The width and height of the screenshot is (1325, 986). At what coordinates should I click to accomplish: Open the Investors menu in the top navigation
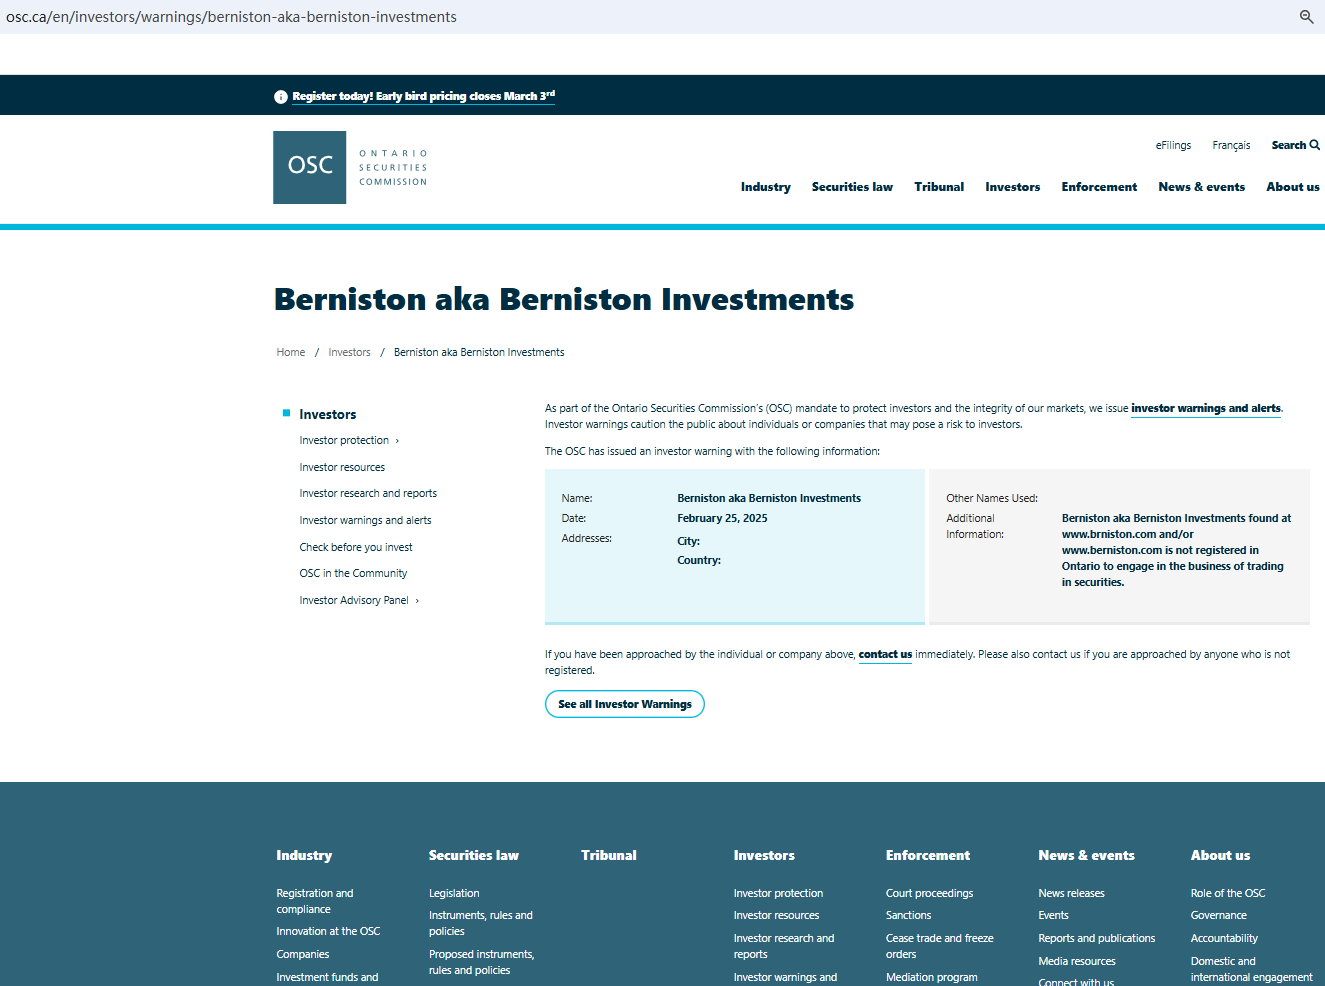click(1013, 187)
